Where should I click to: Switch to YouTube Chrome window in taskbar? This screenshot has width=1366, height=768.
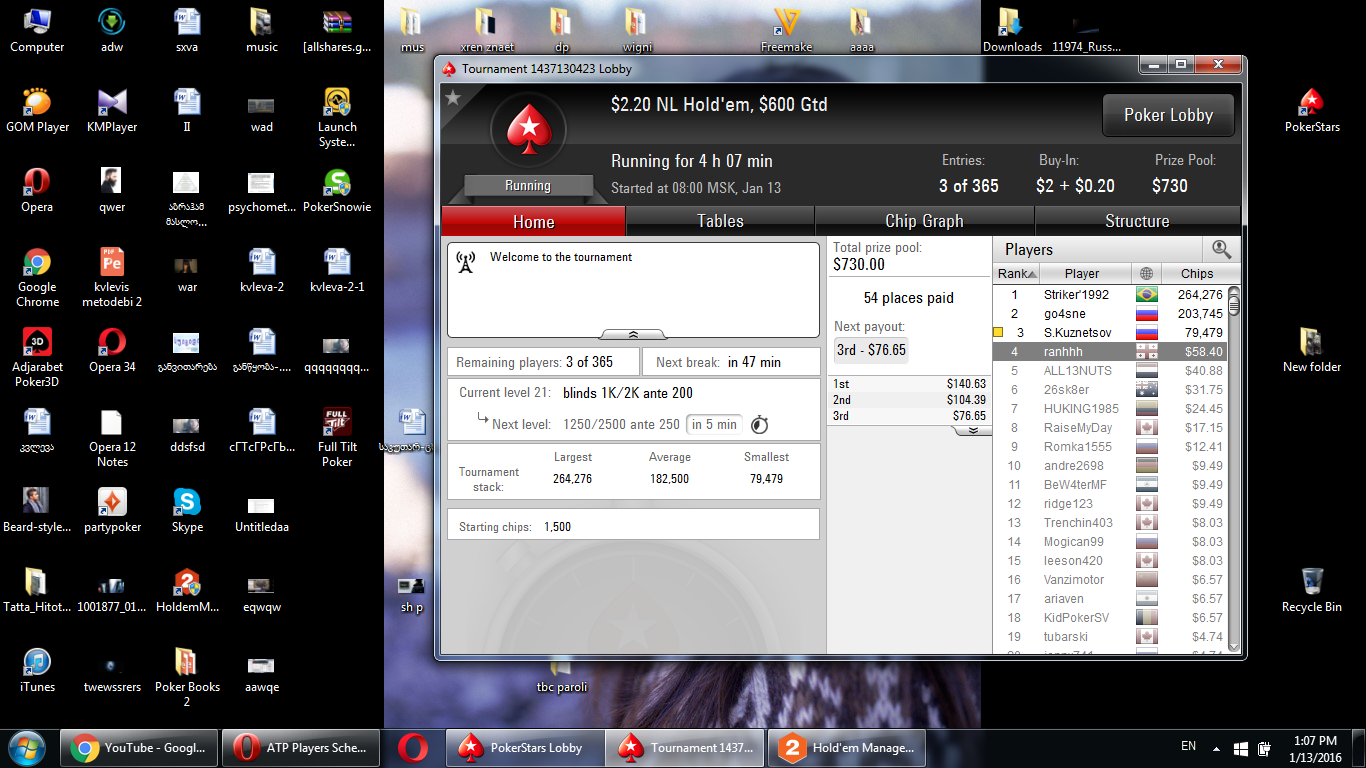coord(139,747)
